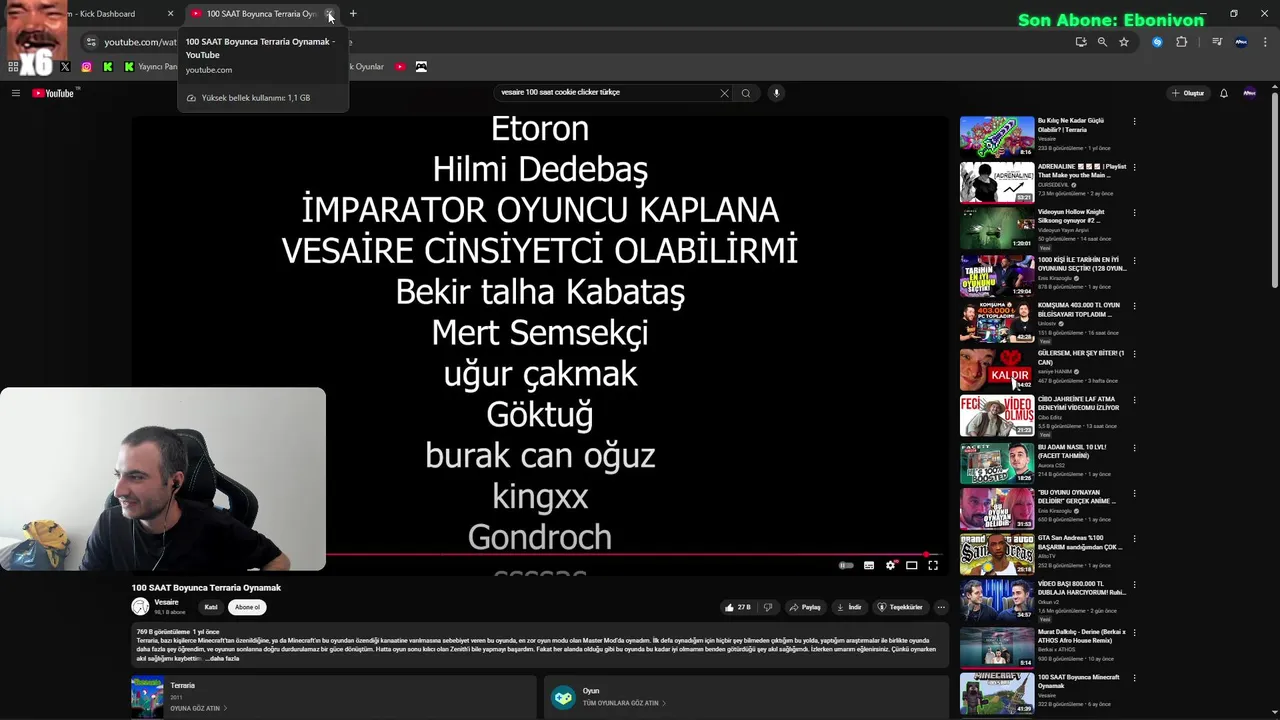Like the video with thumbs up
The height and width of the screenshot is (720, 1280).
tap(737, 607)
